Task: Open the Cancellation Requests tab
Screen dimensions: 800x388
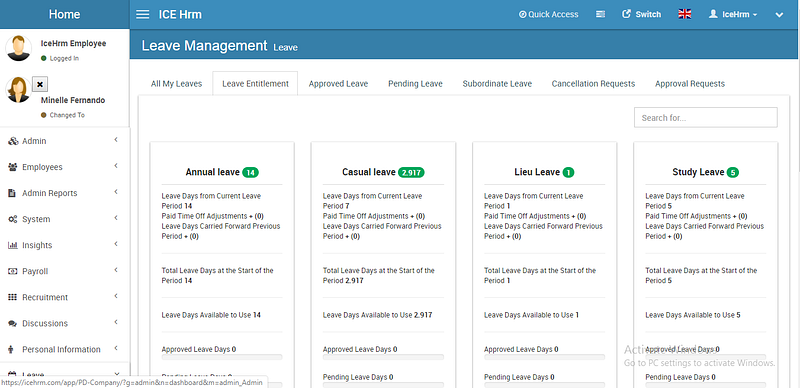Action: tap(593, 84)
